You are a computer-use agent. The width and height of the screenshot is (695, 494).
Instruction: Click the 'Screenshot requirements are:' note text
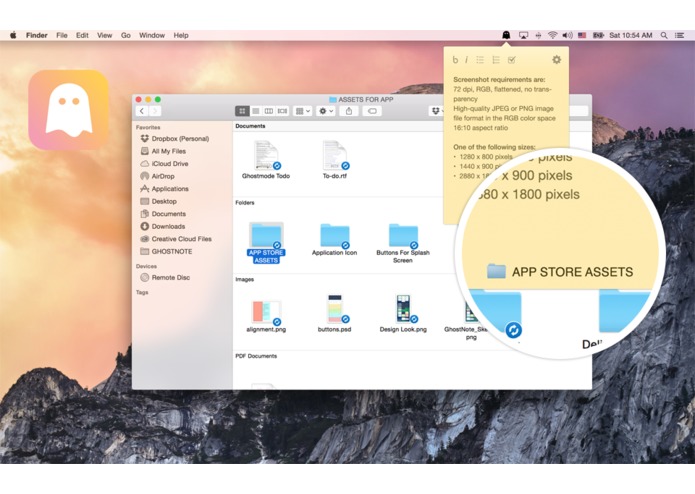pyautogui.click(x=499, y=80)
